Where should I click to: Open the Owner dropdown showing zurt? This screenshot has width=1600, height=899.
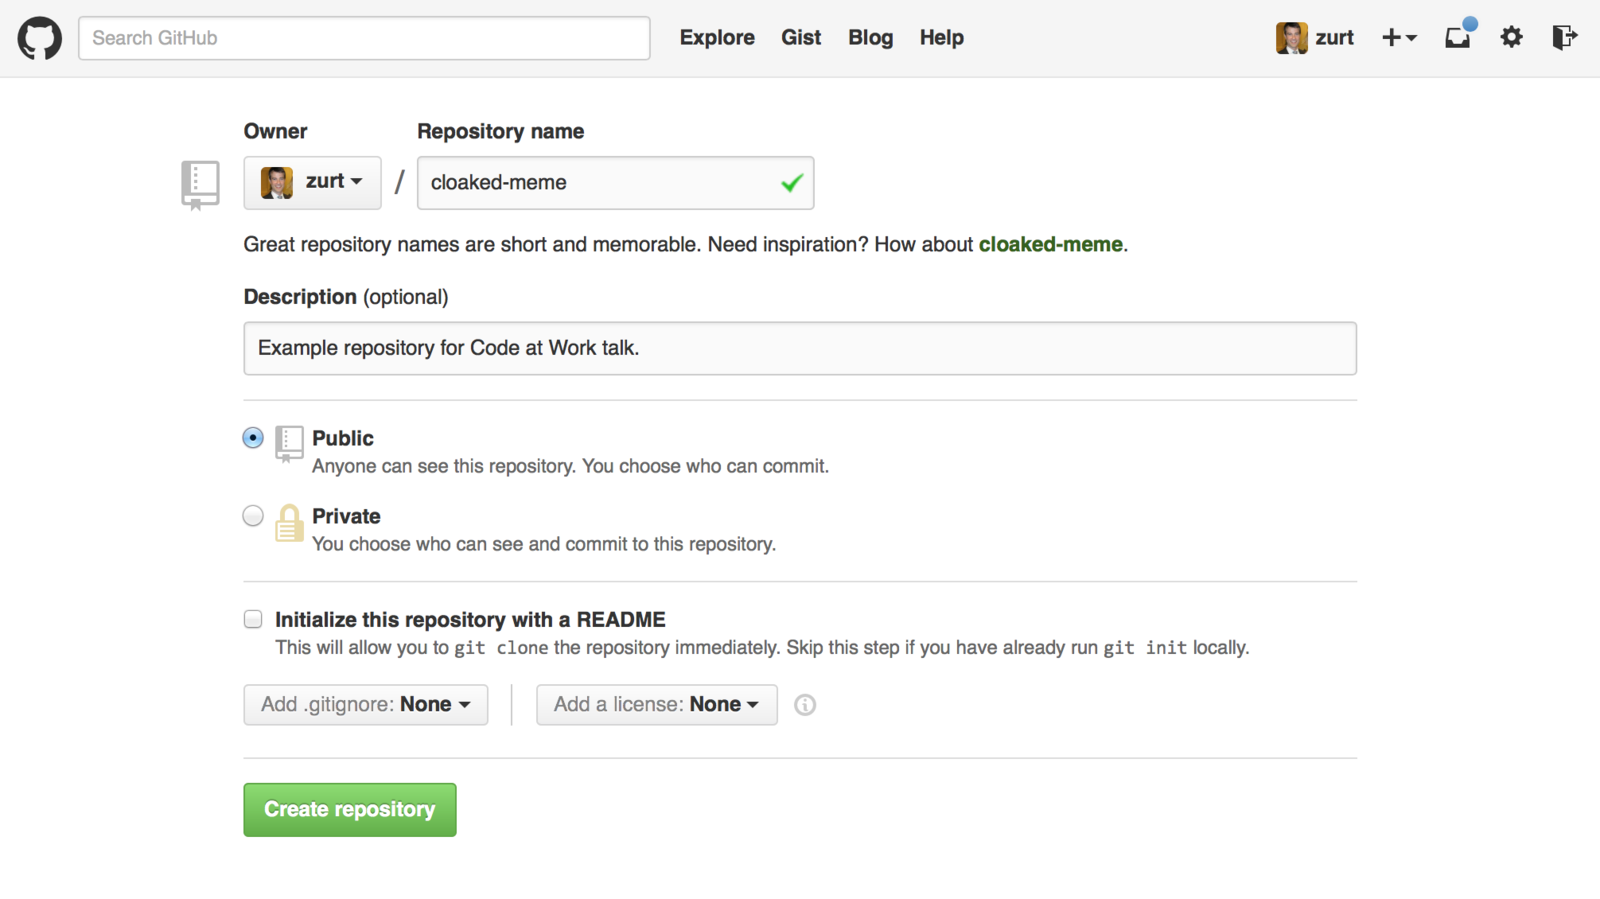click(x=312, y=182)
